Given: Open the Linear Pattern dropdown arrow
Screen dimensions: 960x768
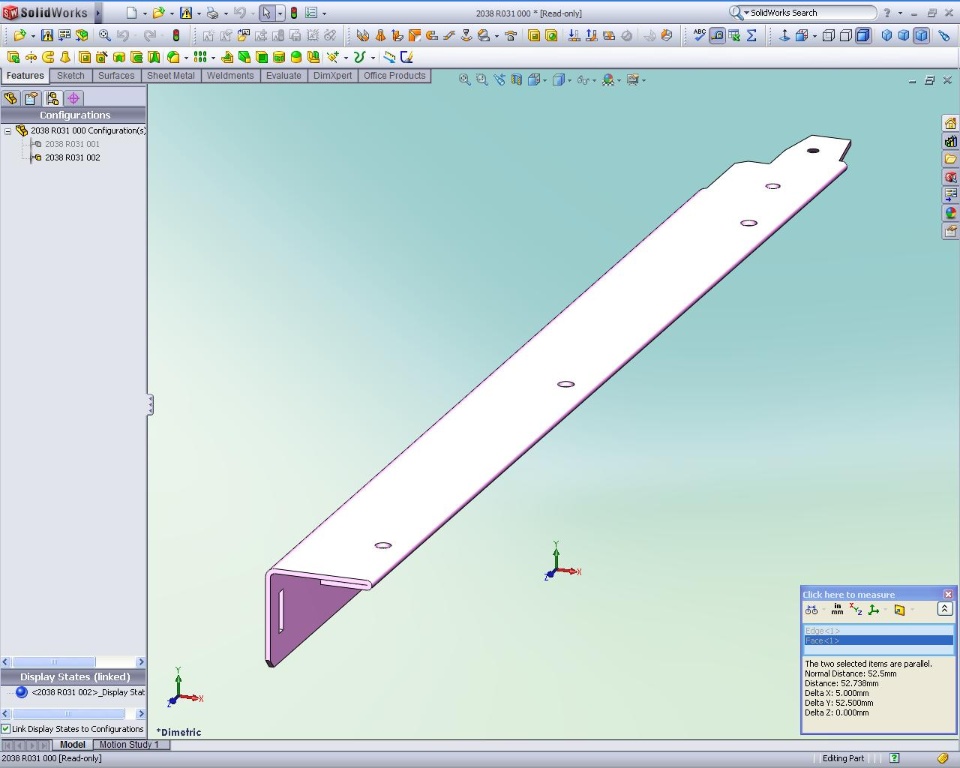Looking at the screenshot, I should point(213,58).
